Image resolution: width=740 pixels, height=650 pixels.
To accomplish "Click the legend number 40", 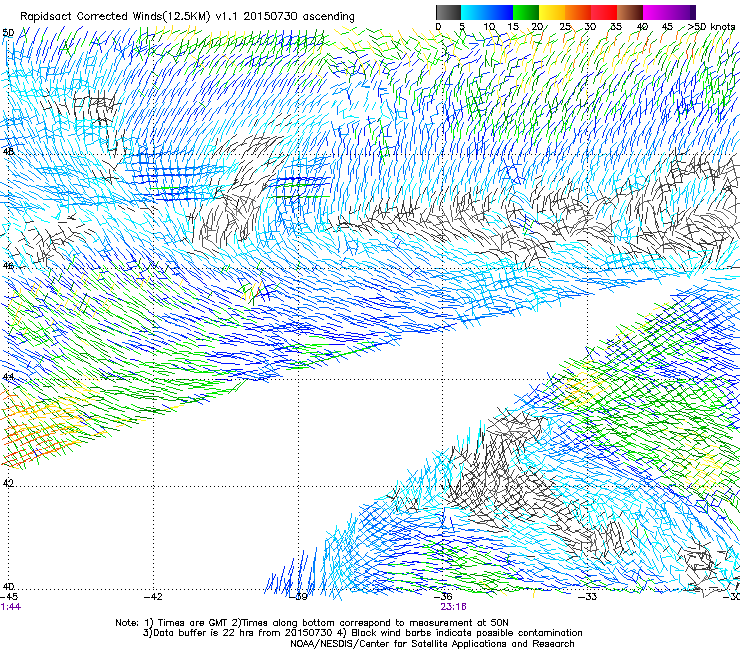I will [x=642, y=27].
